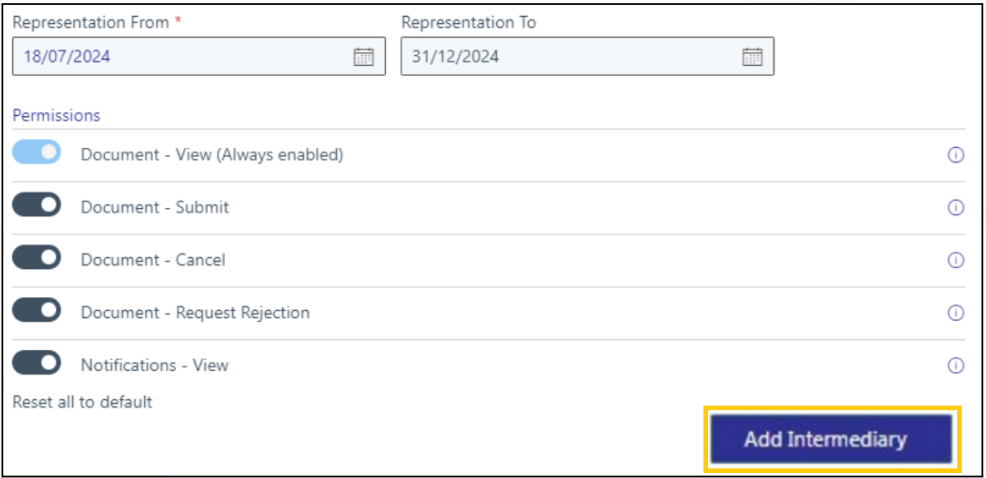Show info for Document - Cancel permission

click(x=955, y=260)
